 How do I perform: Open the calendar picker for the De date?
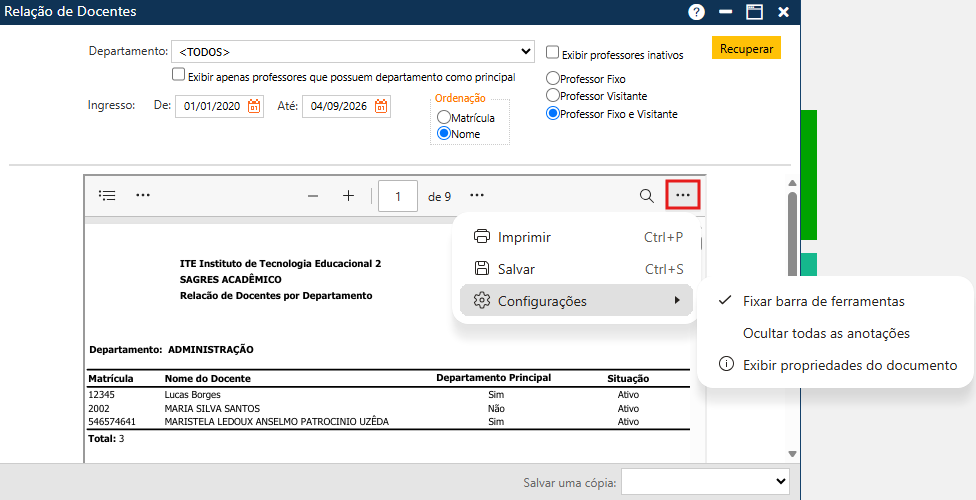[254, 106]
